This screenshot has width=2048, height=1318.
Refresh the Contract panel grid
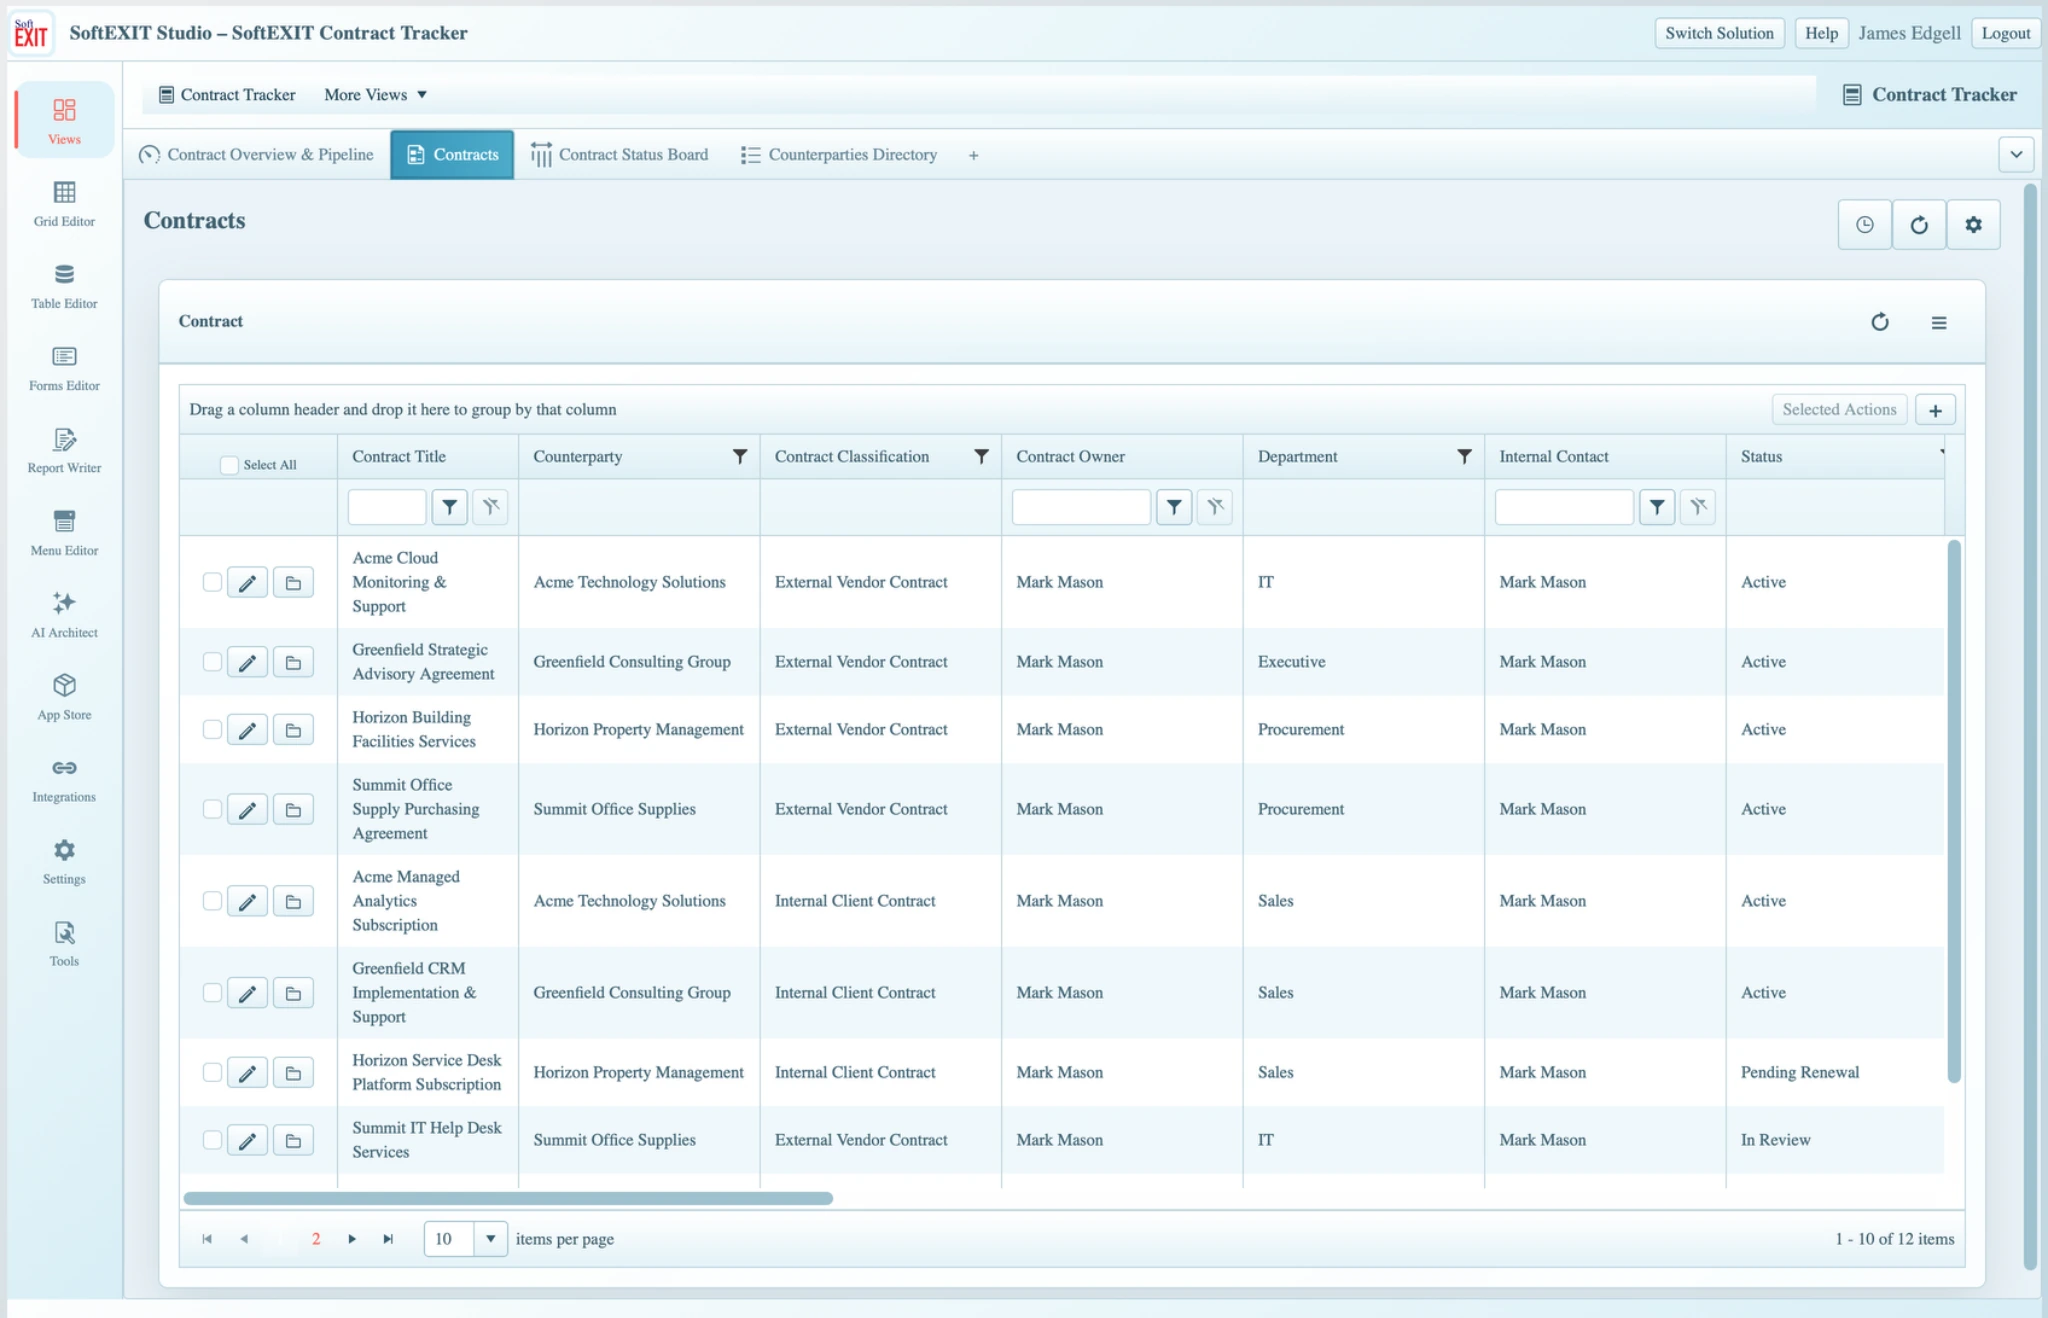pos(1880,322)
